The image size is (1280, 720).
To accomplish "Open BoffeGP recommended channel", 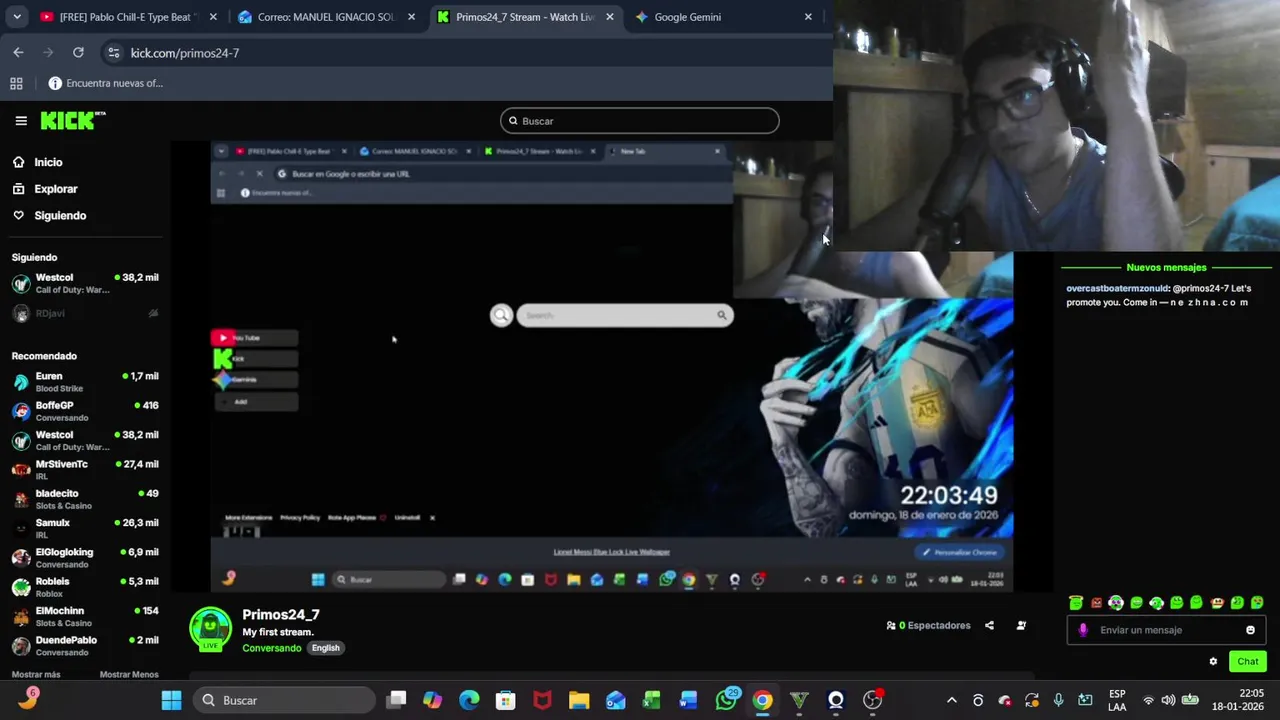I will click(85, 411).
